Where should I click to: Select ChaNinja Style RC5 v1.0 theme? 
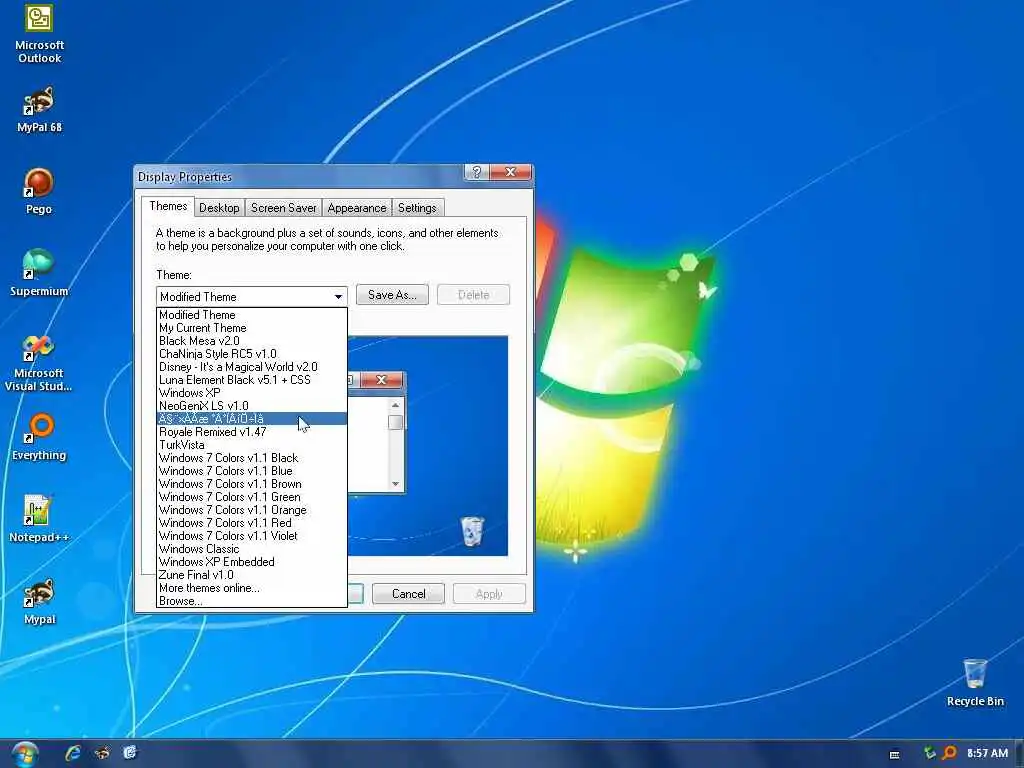pos(252,354)
